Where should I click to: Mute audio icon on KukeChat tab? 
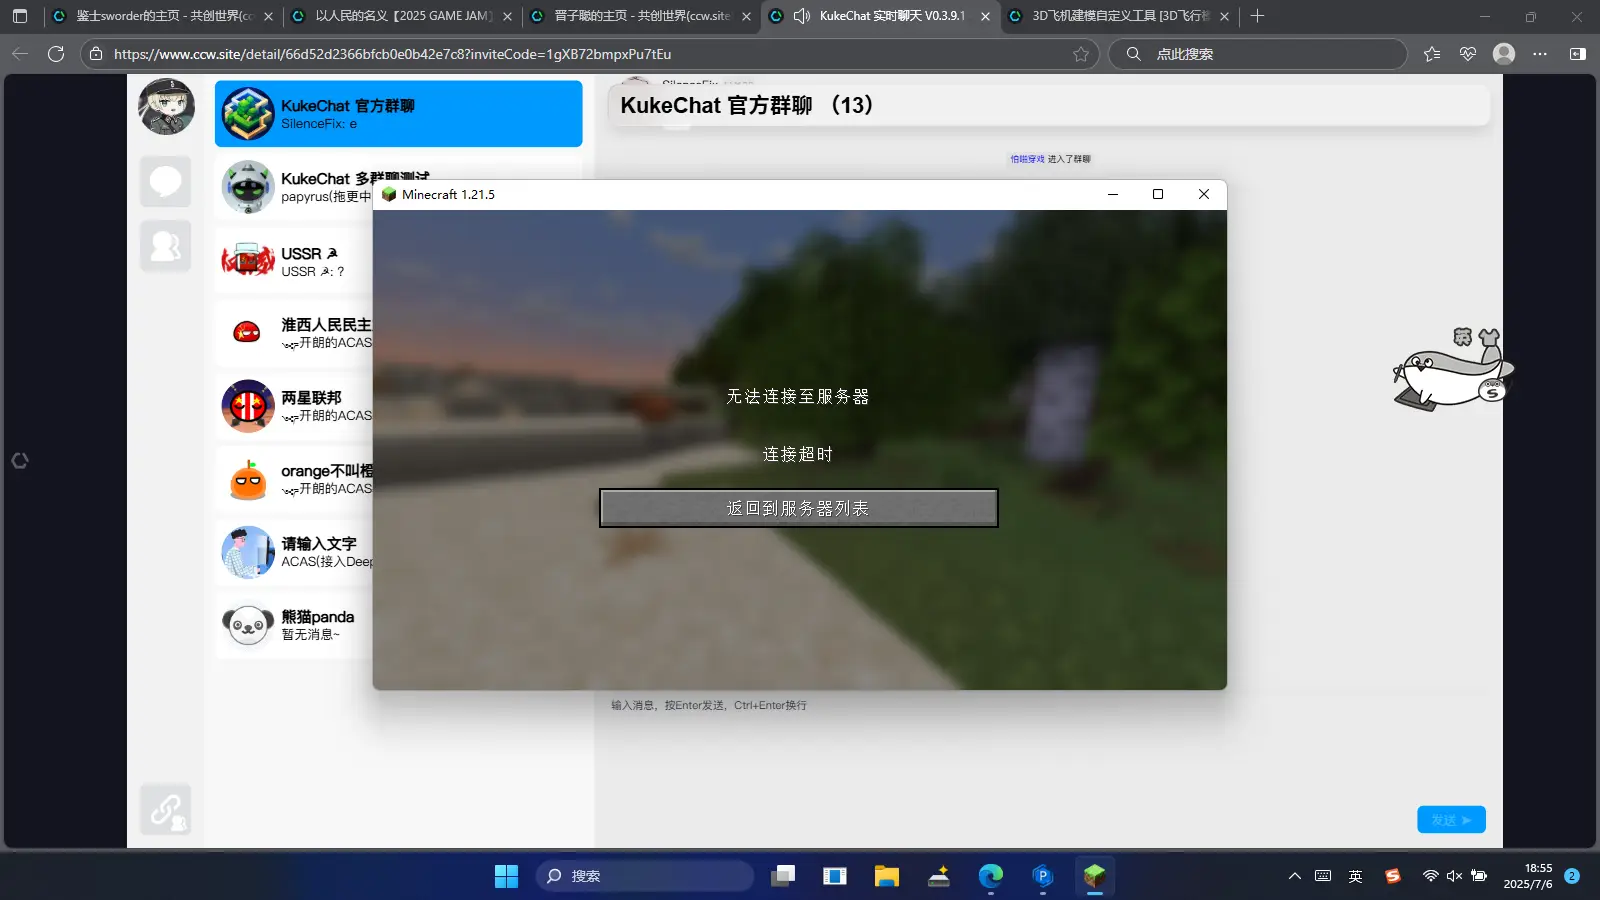coord(802,16)
